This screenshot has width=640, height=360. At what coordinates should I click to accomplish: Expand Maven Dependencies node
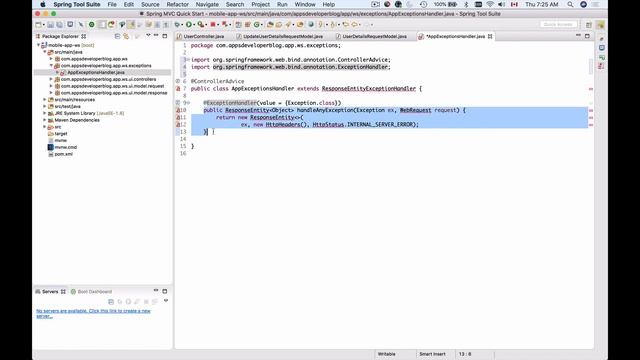pos(45,120)
